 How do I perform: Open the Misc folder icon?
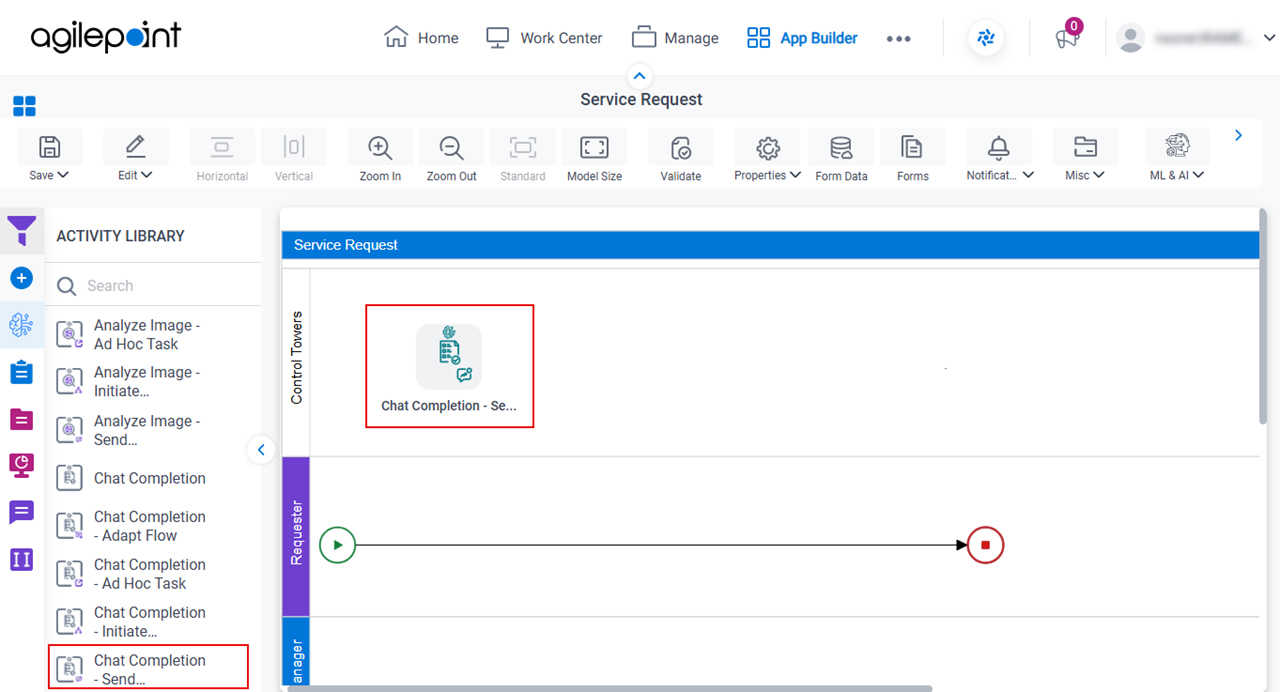[x=1084, y=147]
